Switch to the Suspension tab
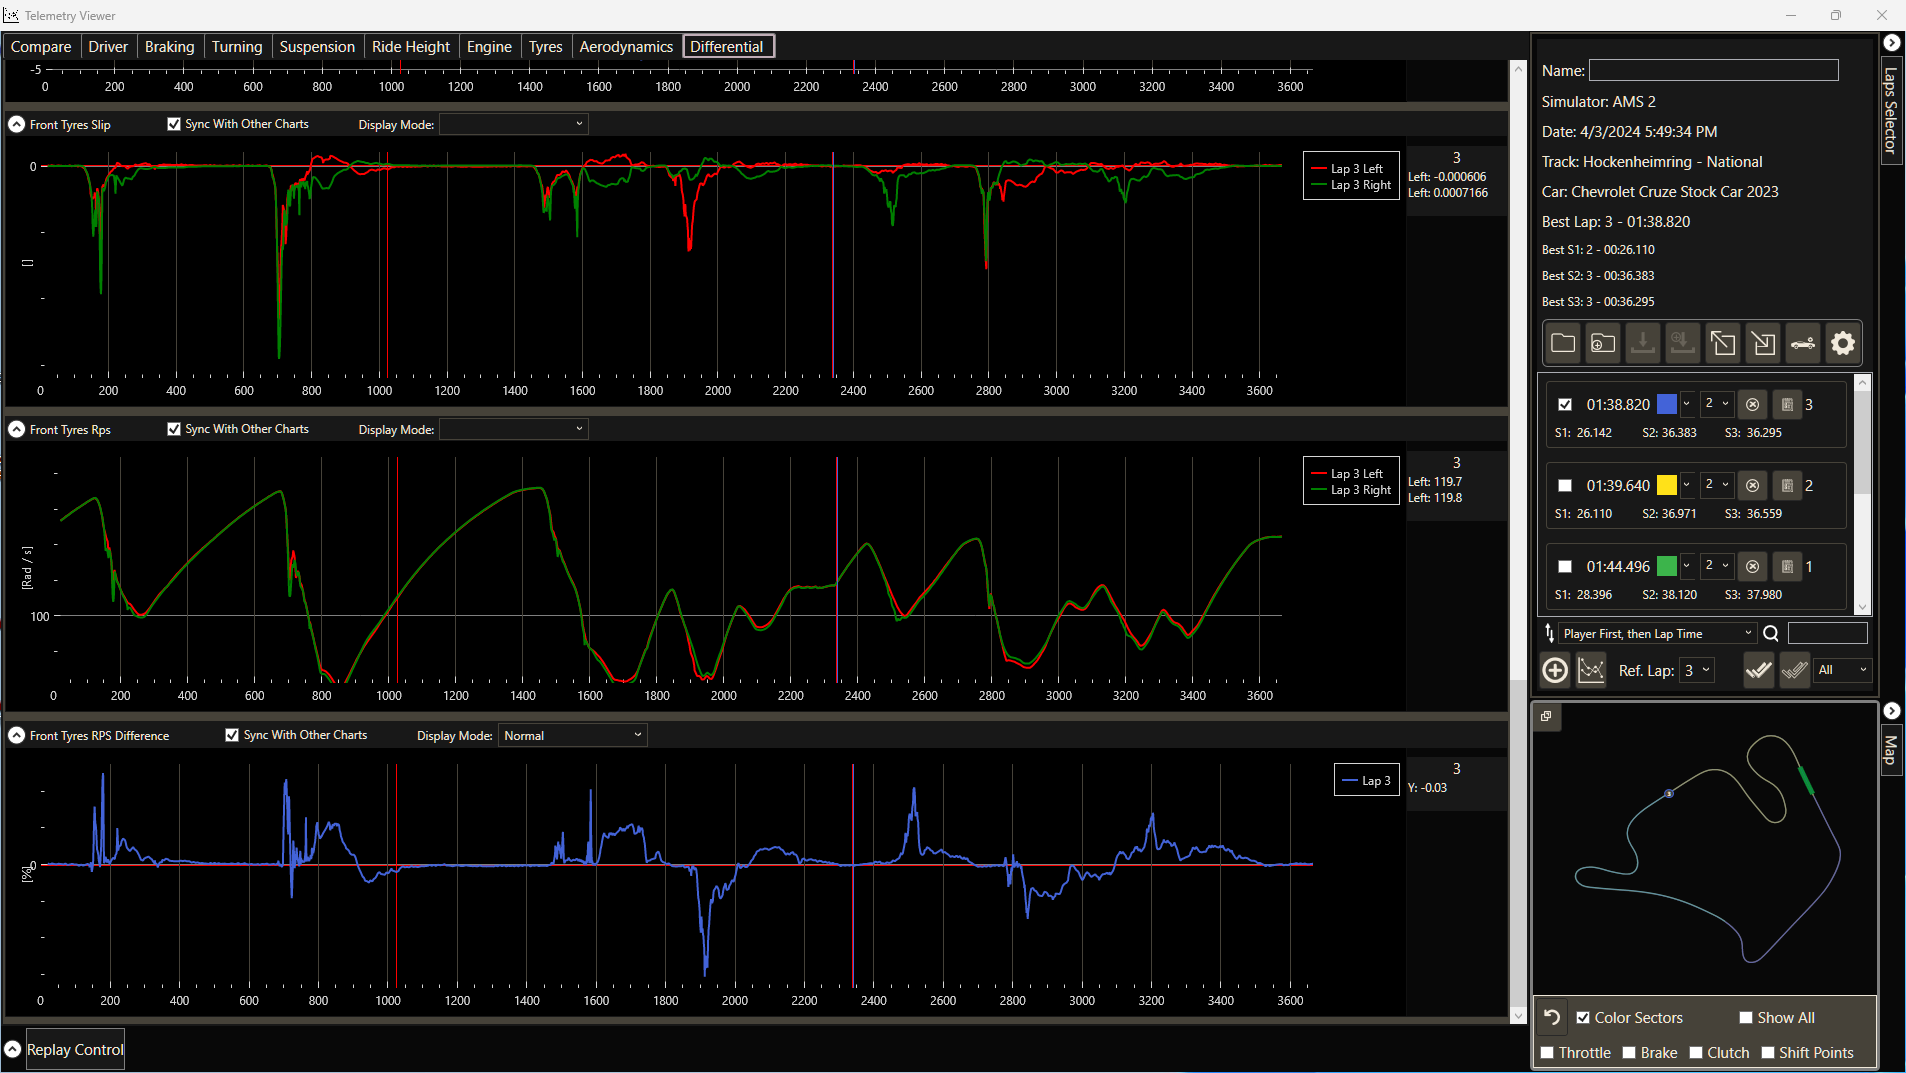The height and width of the screenshot is (1073, 1906). point(317,47)
